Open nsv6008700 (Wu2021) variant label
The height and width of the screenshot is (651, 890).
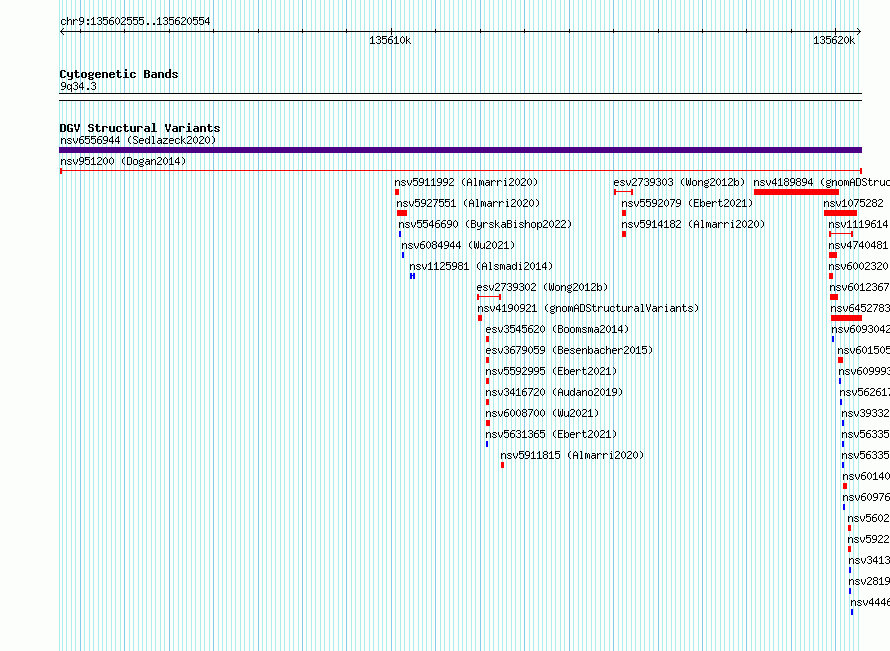pyautogui.click(x=542, y=413)
